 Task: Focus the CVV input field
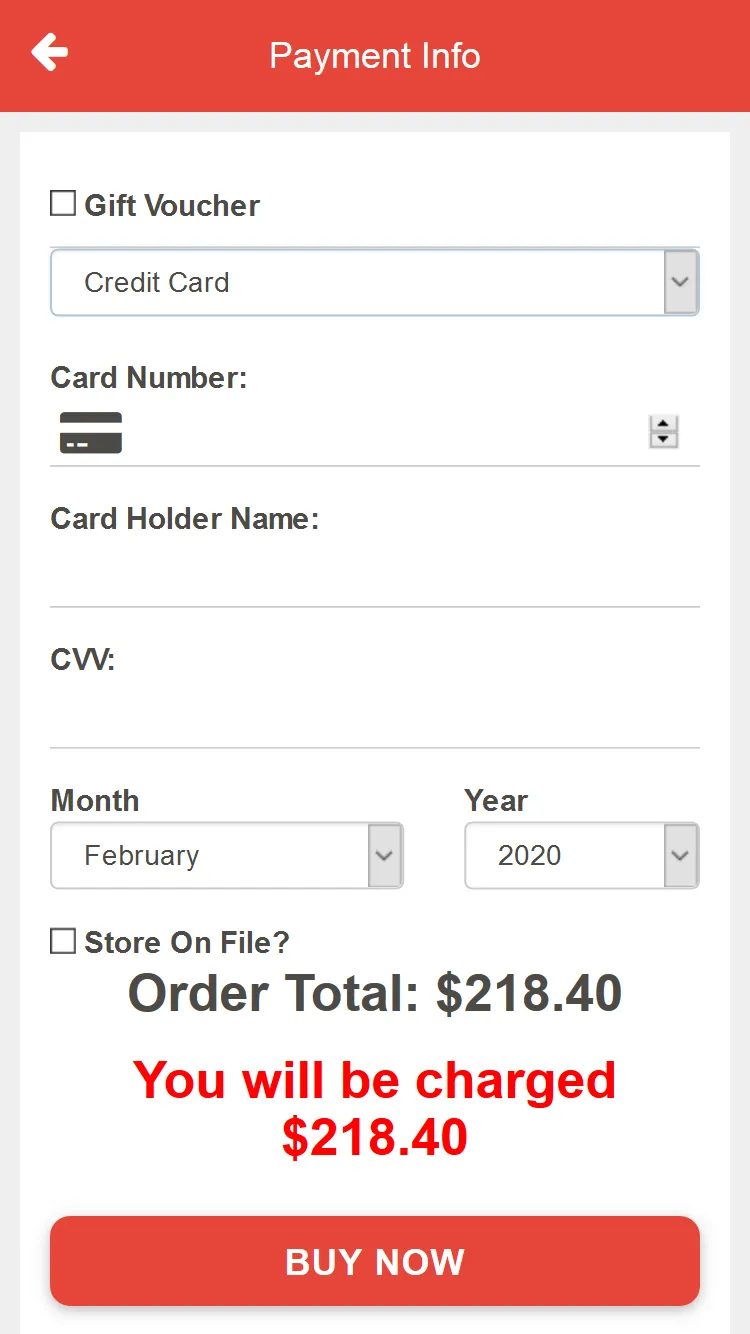click(x=375, y=714)
